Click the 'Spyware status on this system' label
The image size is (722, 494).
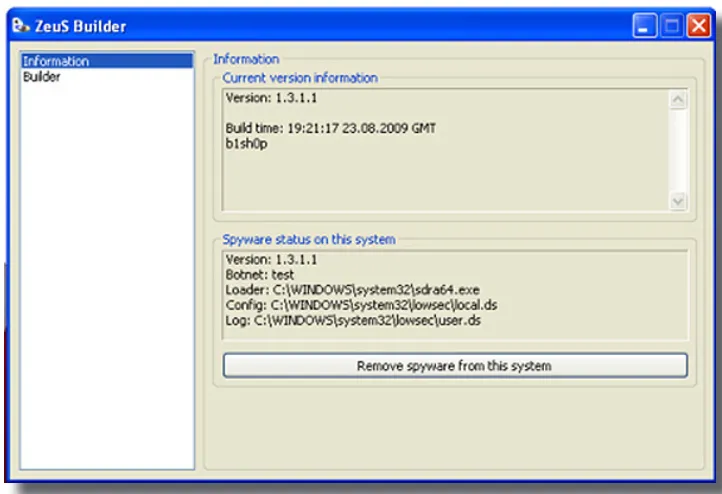(x=309, y=239)
